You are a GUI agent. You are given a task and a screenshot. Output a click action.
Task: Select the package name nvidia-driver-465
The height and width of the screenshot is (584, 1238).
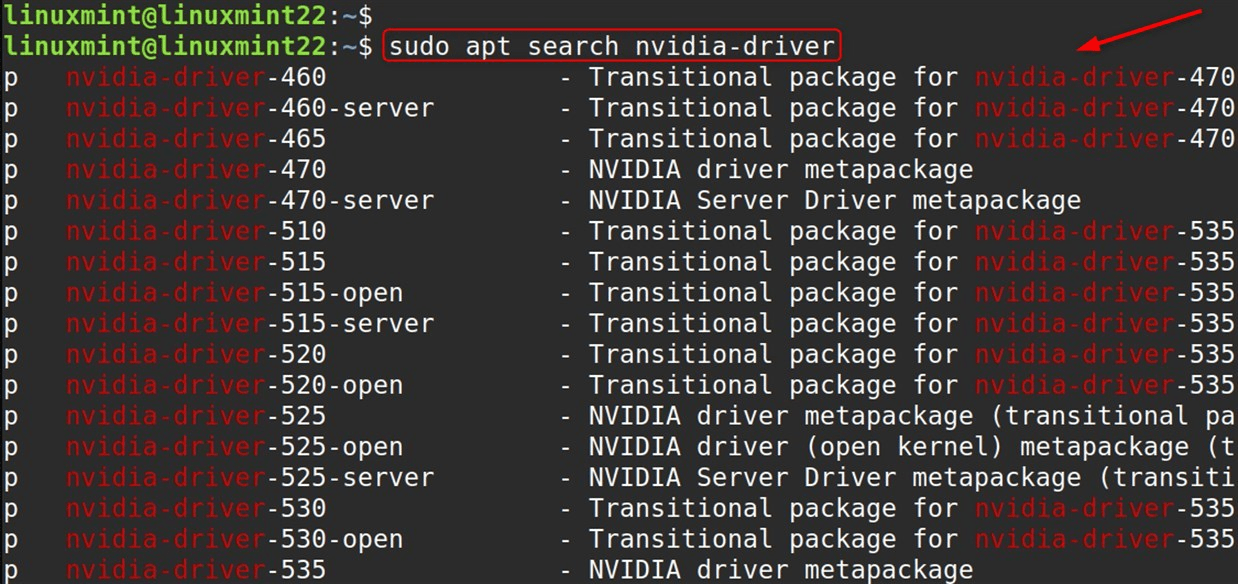pyautogui.click(x=196, y=139)
